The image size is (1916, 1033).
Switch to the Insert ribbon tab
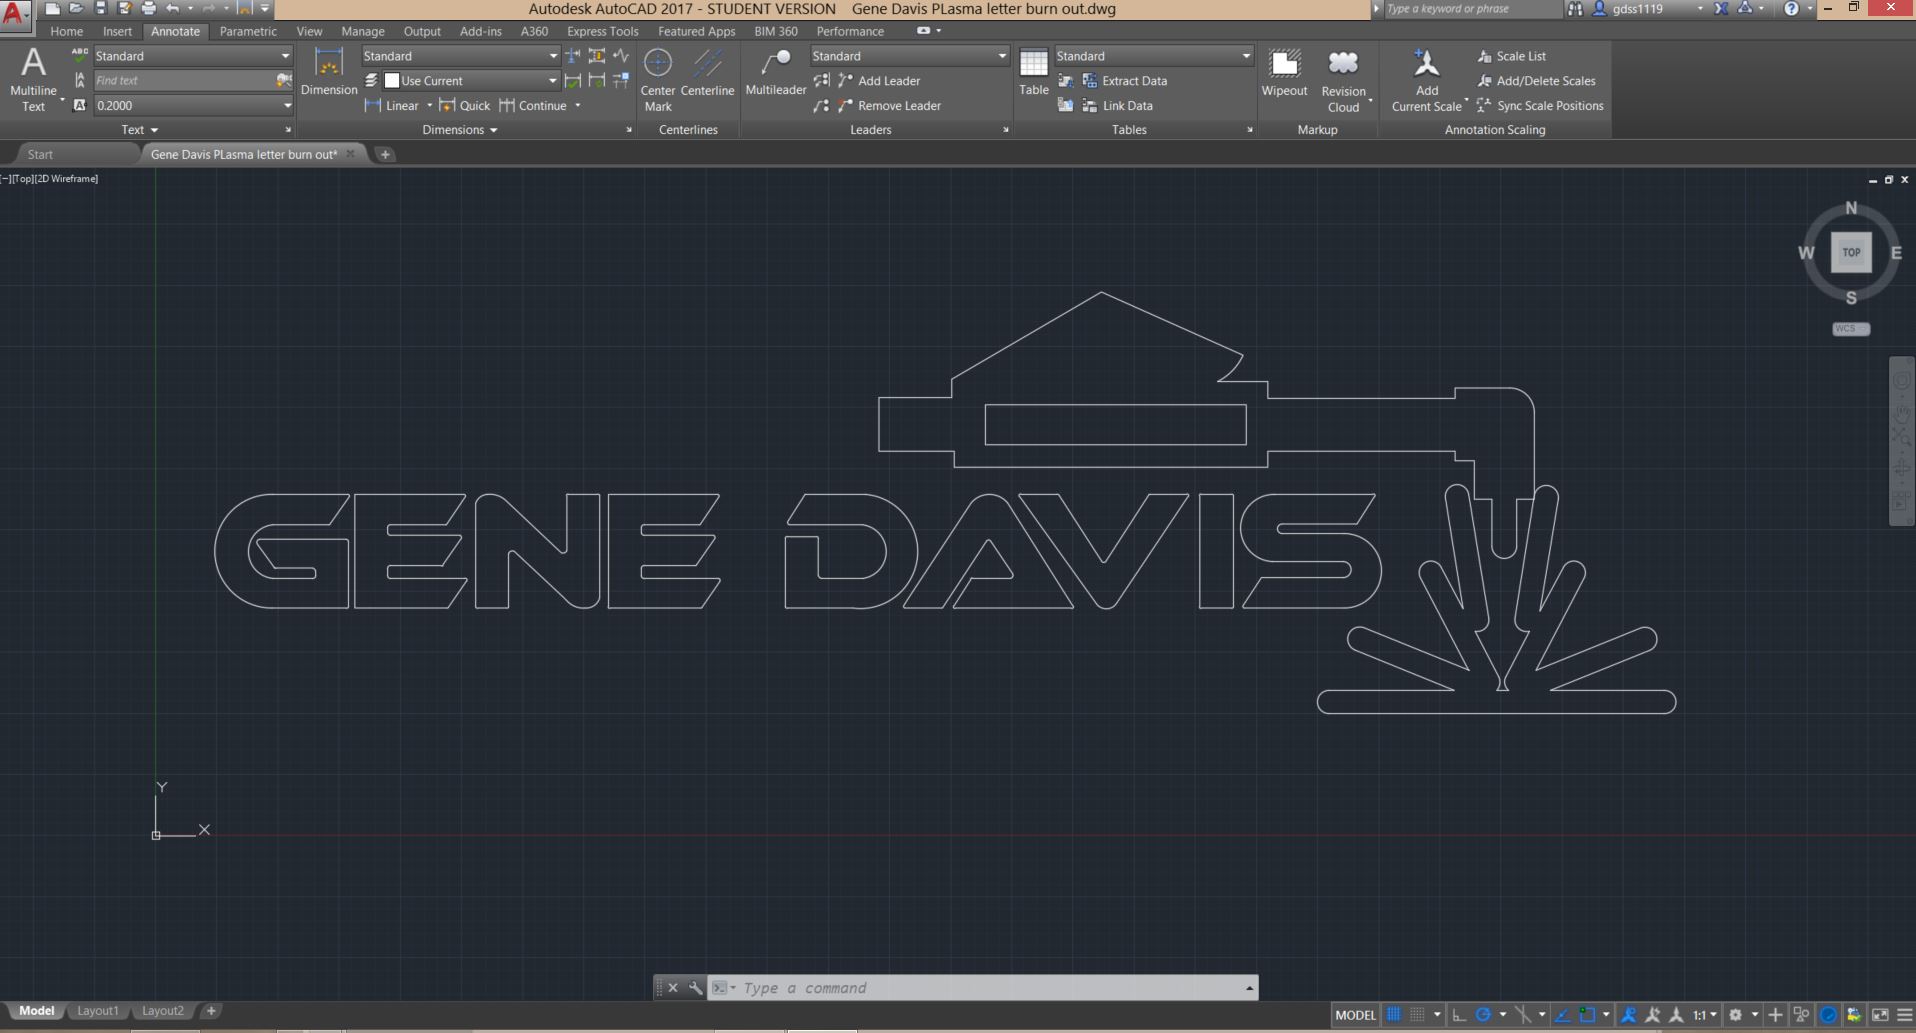117,31
